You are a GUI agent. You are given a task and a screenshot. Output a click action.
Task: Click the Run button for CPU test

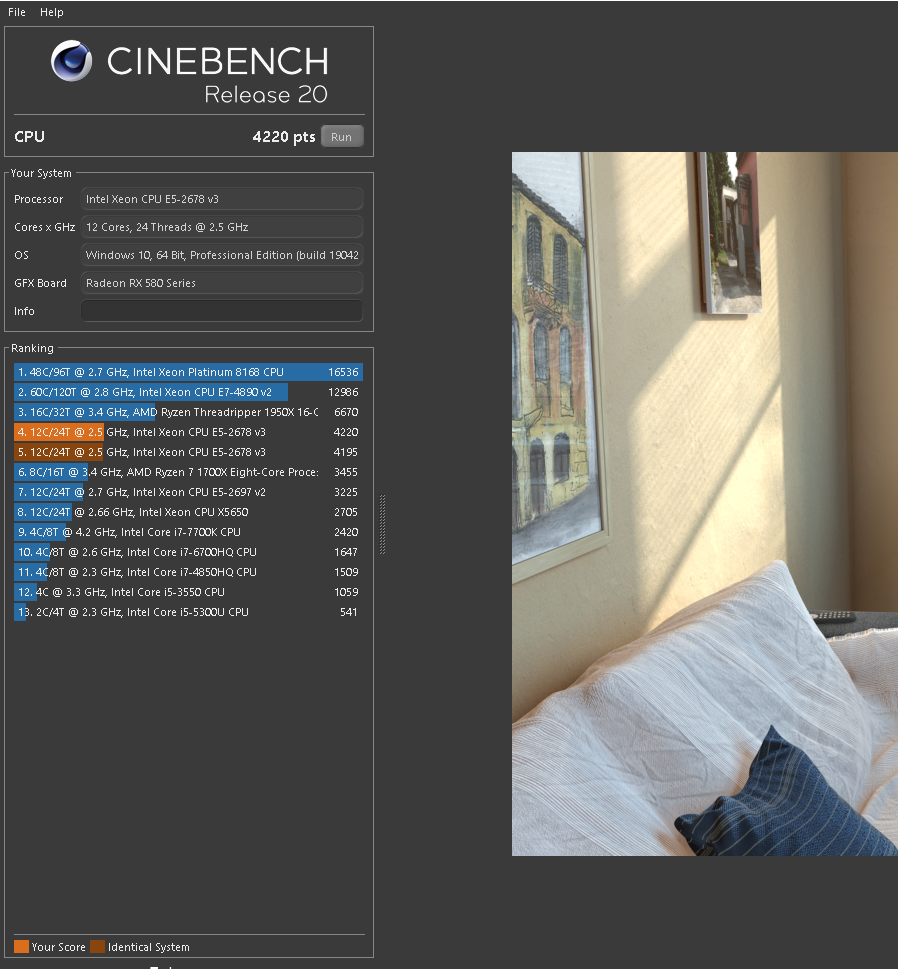coord(342,137)
